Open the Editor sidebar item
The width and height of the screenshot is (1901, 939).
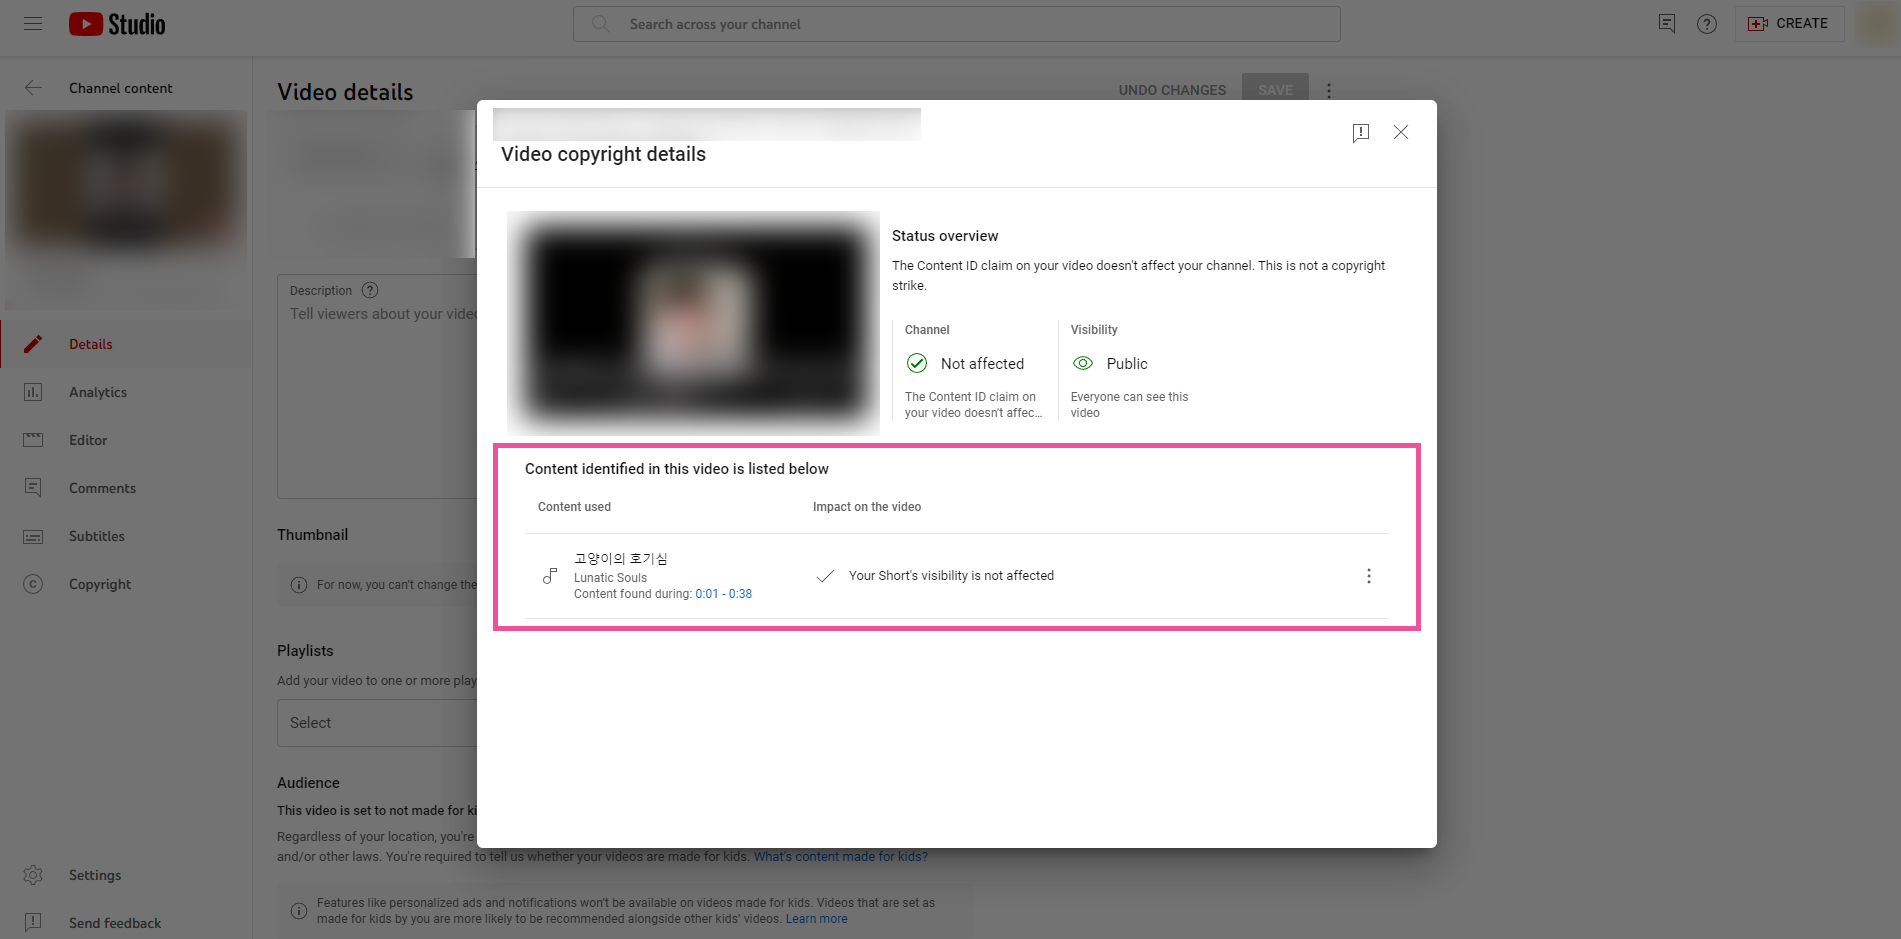(x=88, y=440)
